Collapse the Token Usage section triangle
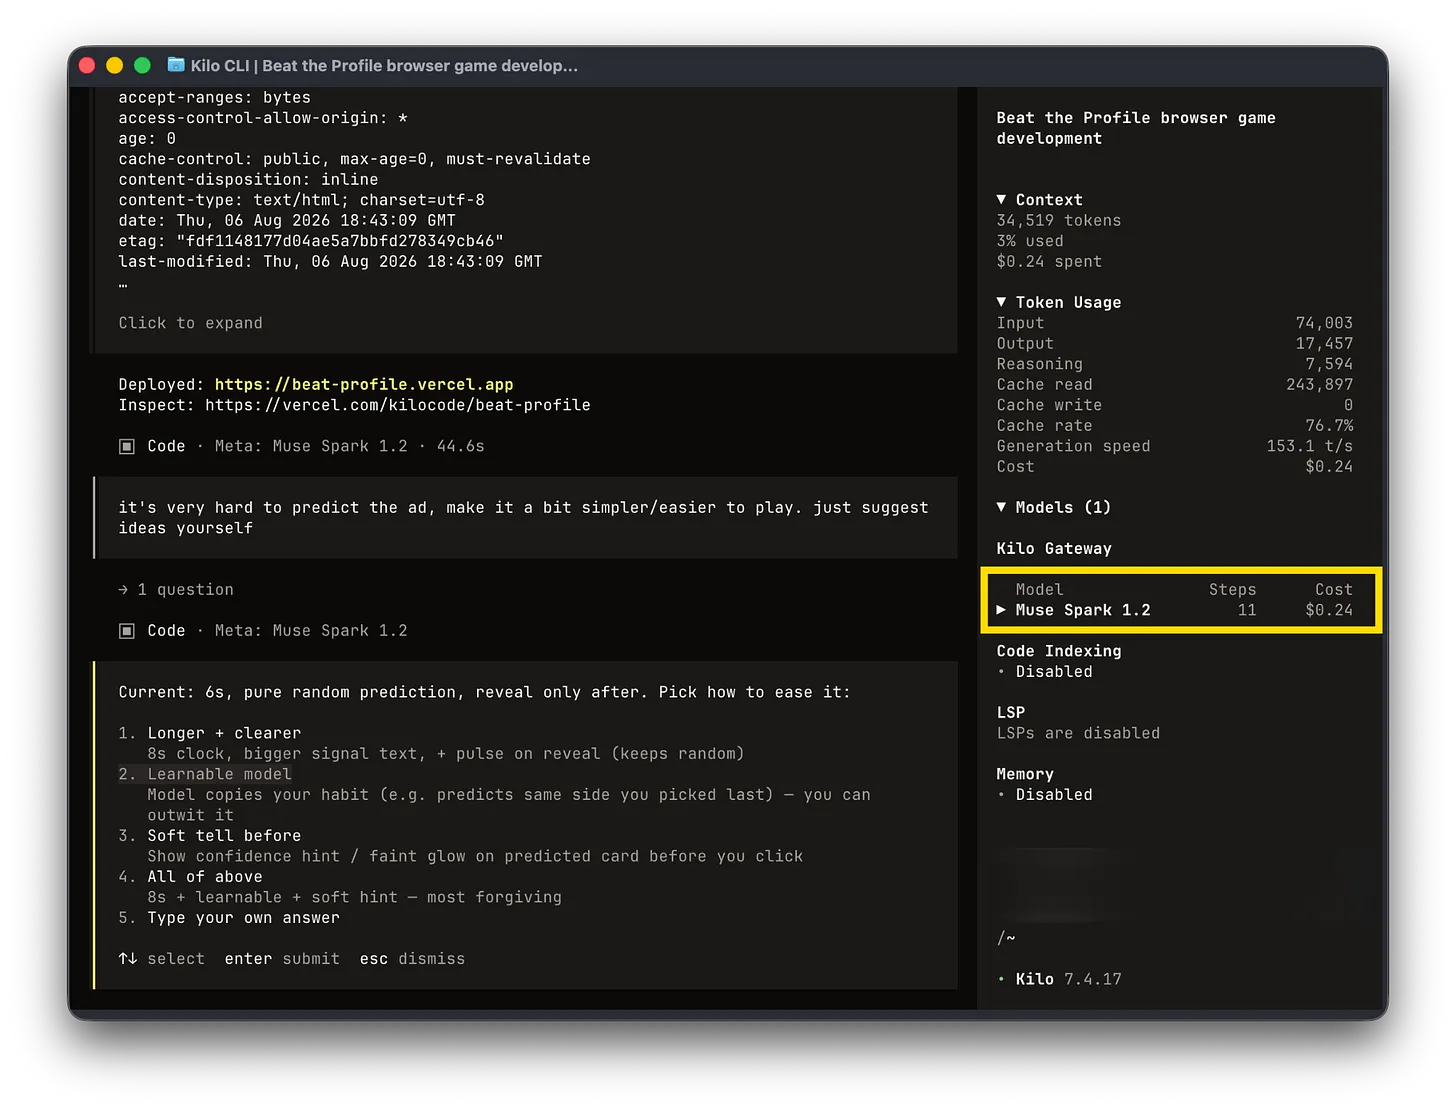 click(1001, 302)
